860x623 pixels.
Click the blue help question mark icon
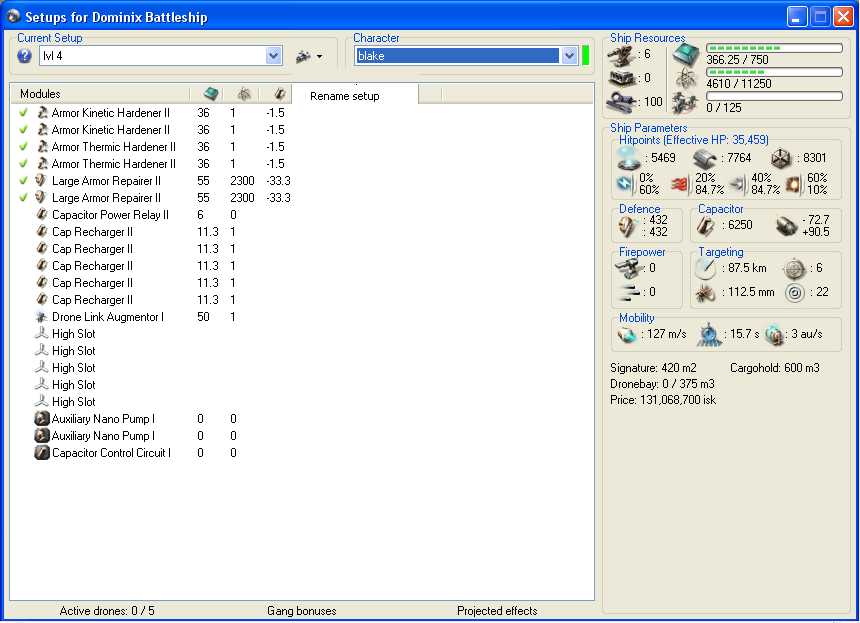tap(24, 55)
